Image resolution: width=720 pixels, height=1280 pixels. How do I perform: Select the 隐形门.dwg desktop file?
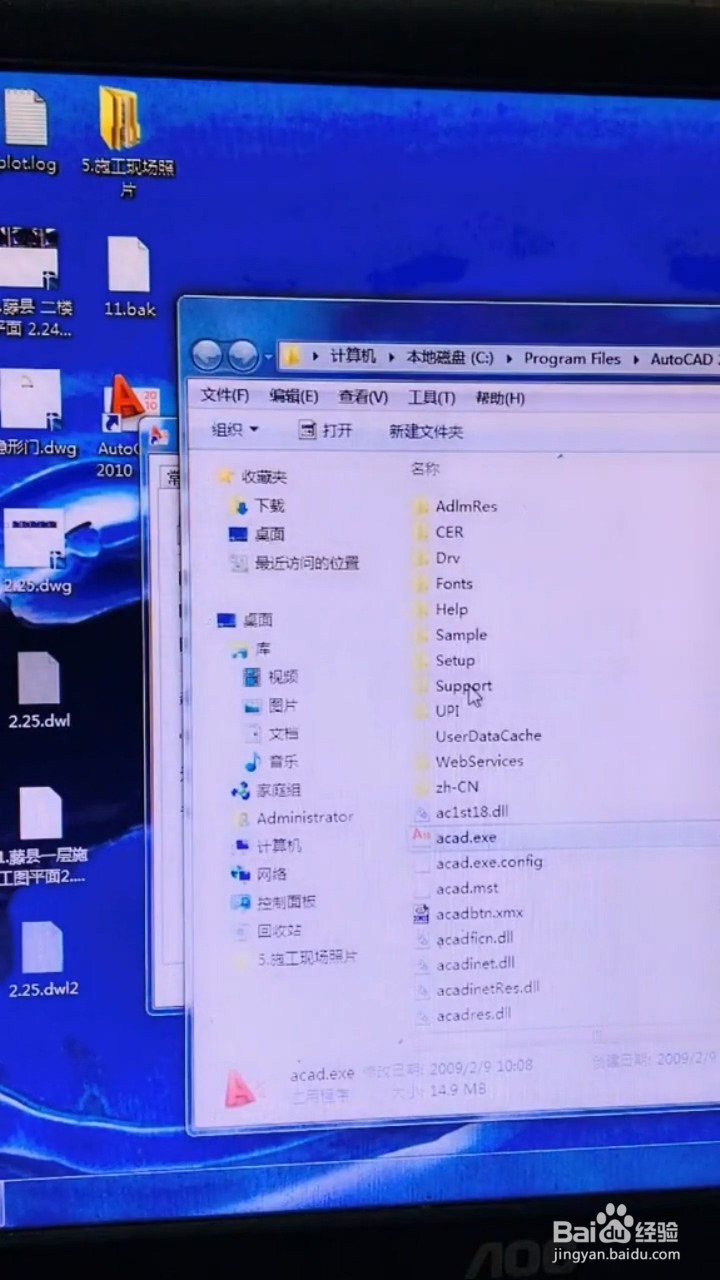click(x=35, y=415)
